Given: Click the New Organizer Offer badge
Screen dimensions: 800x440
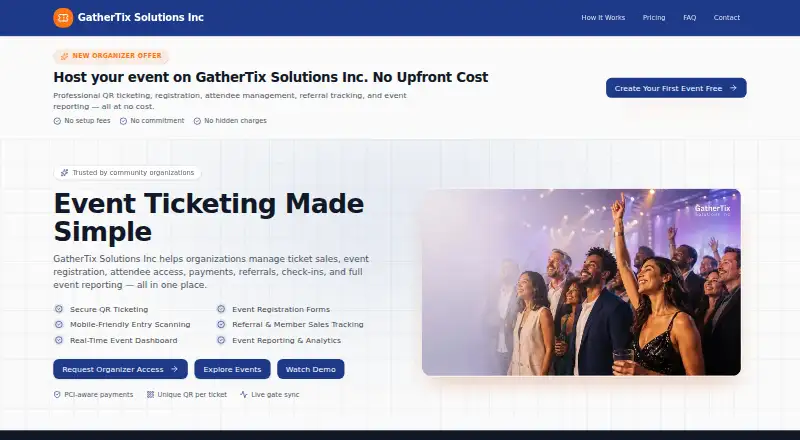Looking at the screenshot, I should click(x=111, y=56).
